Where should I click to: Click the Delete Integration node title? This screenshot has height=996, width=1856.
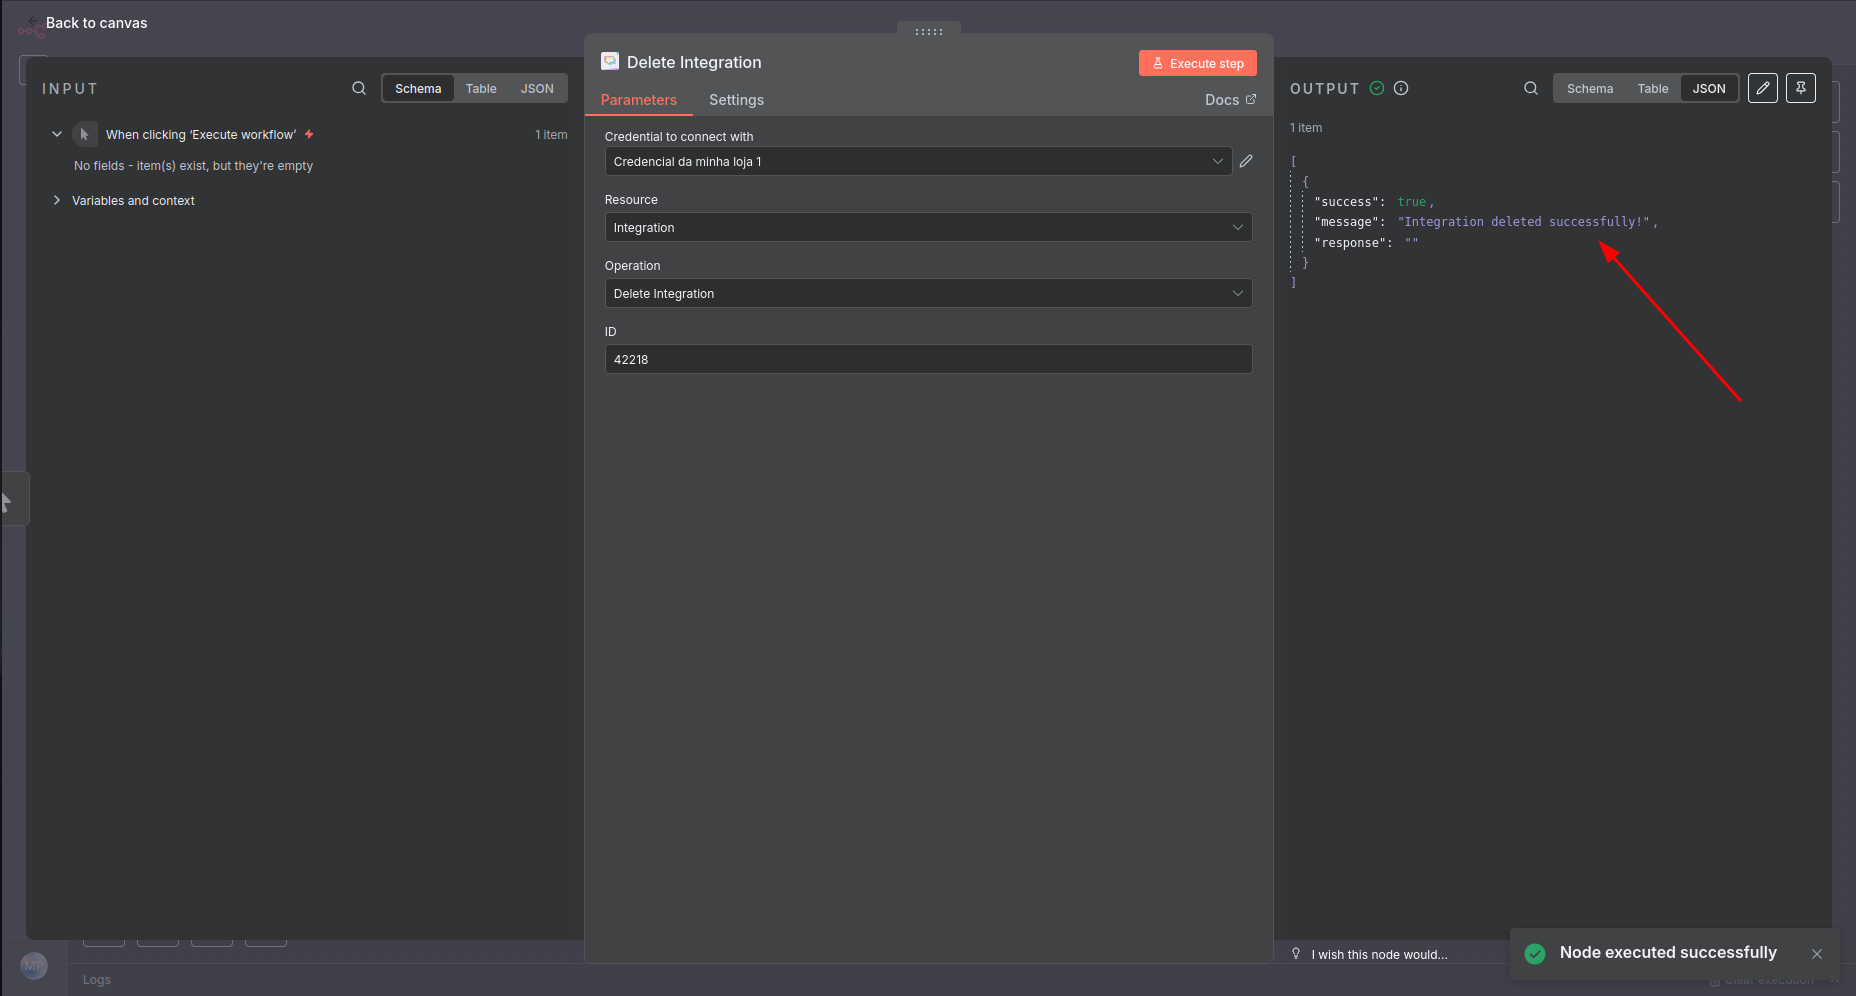coord(694,62)
